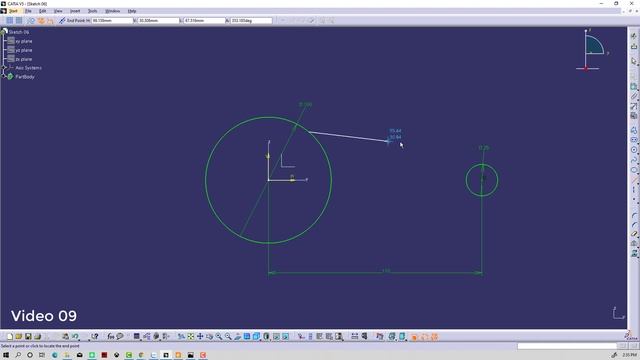The image size is (640, 360).
Task: Click the Sketcher workbench icon at top right
Action: [x=633, y=36]
